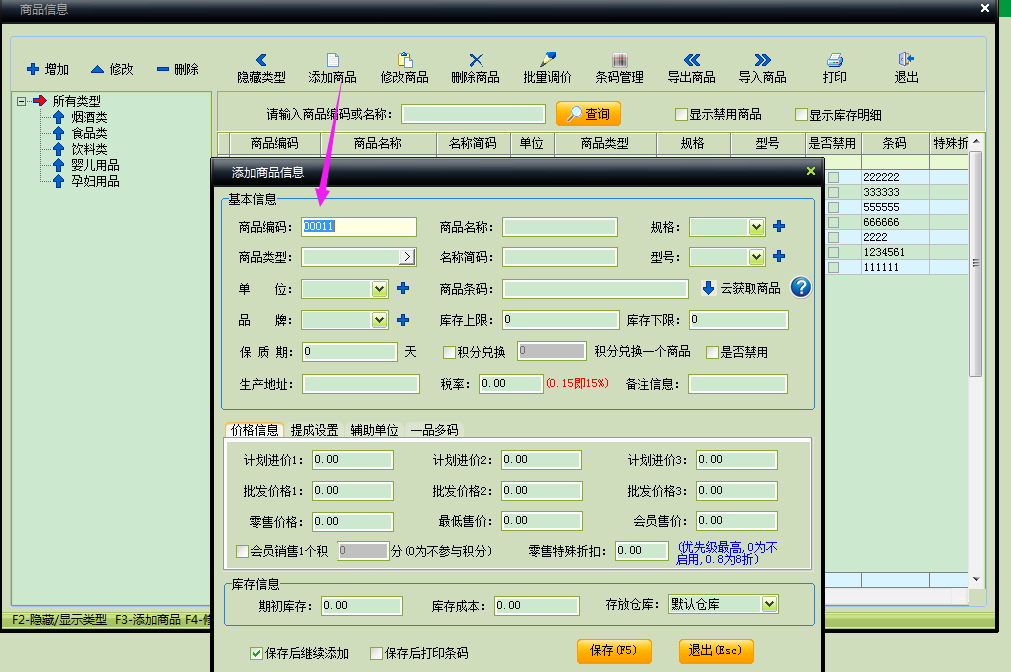Enable the 积分兑换 checkbox
Image resolution: width=1011 pixels, height=672 pixels.
(449, 352)
